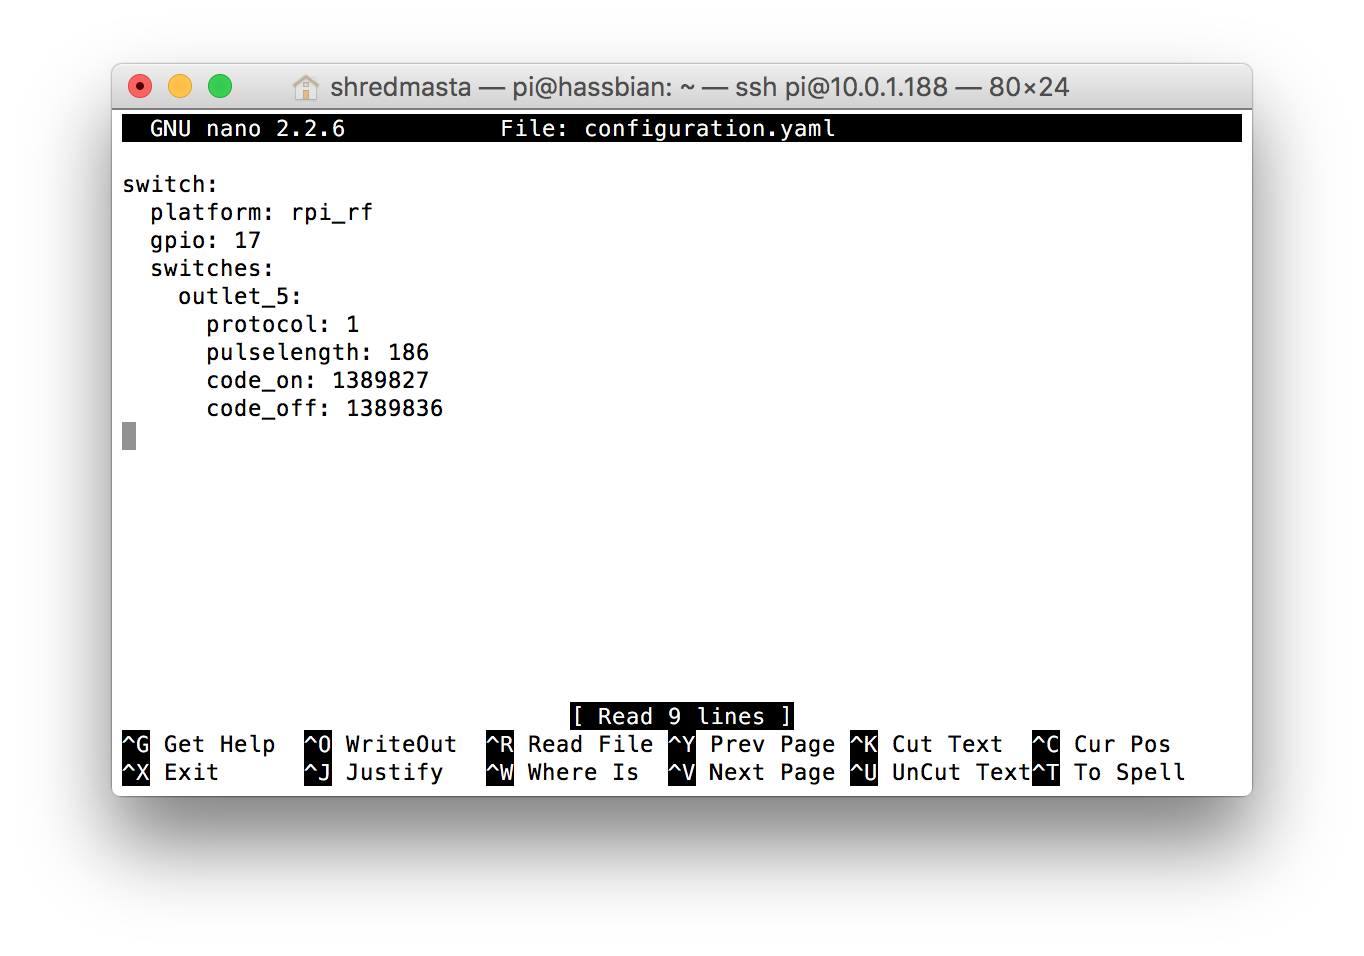Click the "gpio: 17" line
The height and width of the screenshot is (956, 1364).
tap(206, 240)
